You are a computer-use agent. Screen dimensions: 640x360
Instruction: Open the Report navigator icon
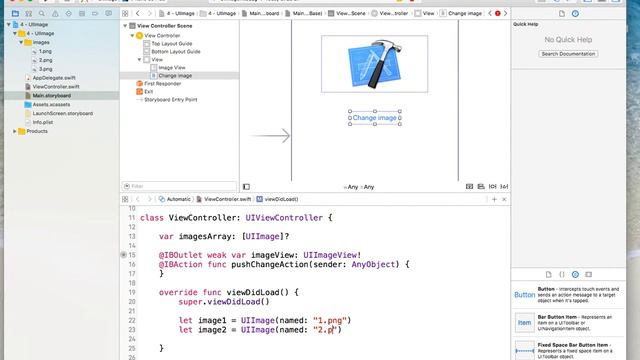[x=108, y=13]
